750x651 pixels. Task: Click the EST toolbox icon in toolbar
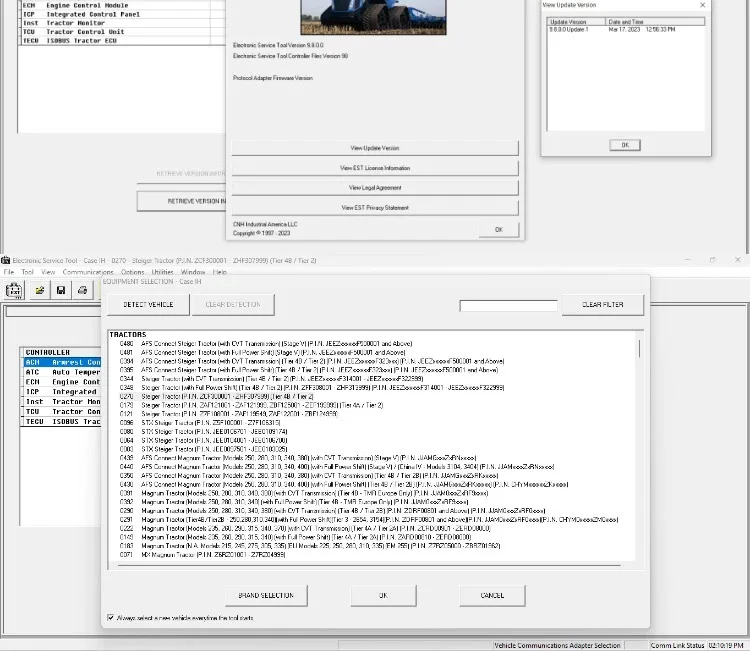(14, 290)
